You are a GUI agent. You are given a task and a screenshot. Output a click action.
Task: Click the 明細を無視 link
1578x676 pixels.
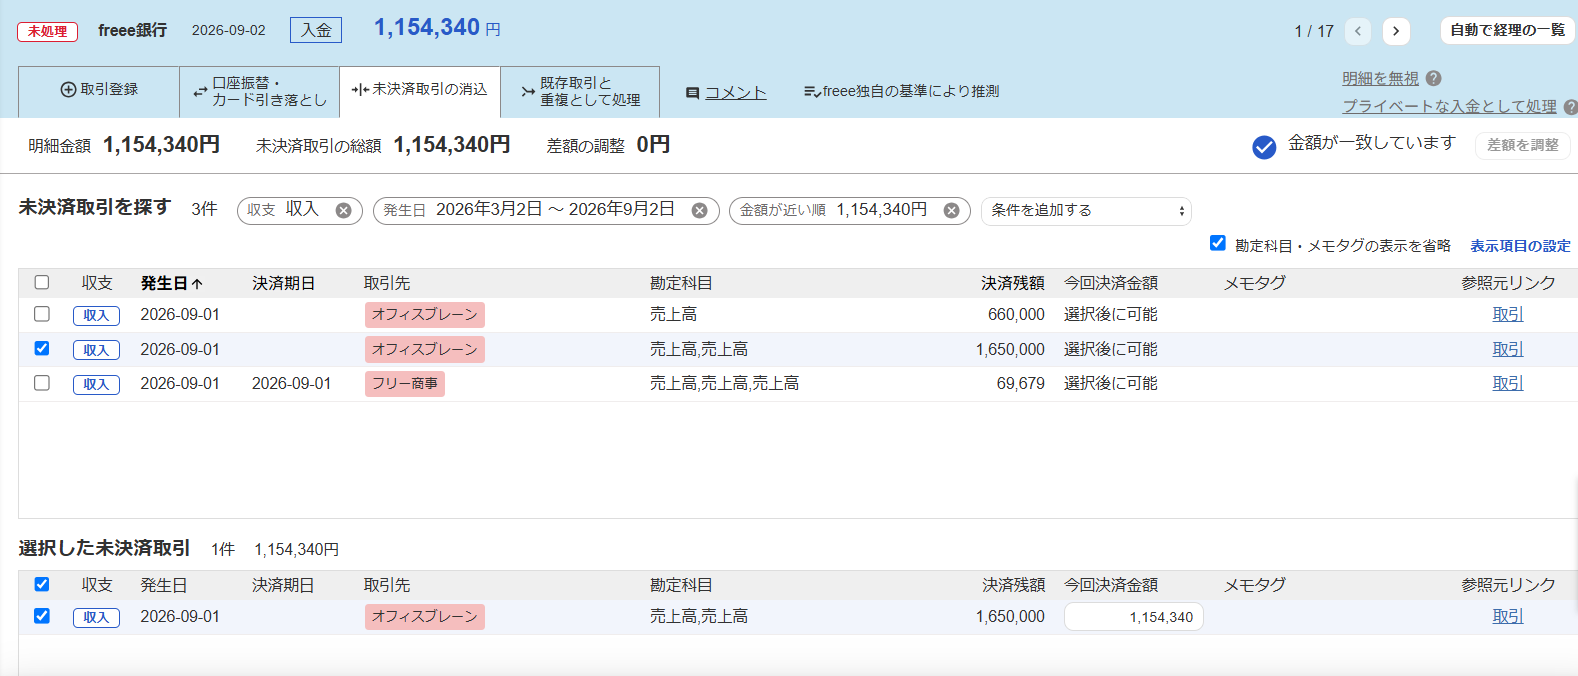point(1380,78)
